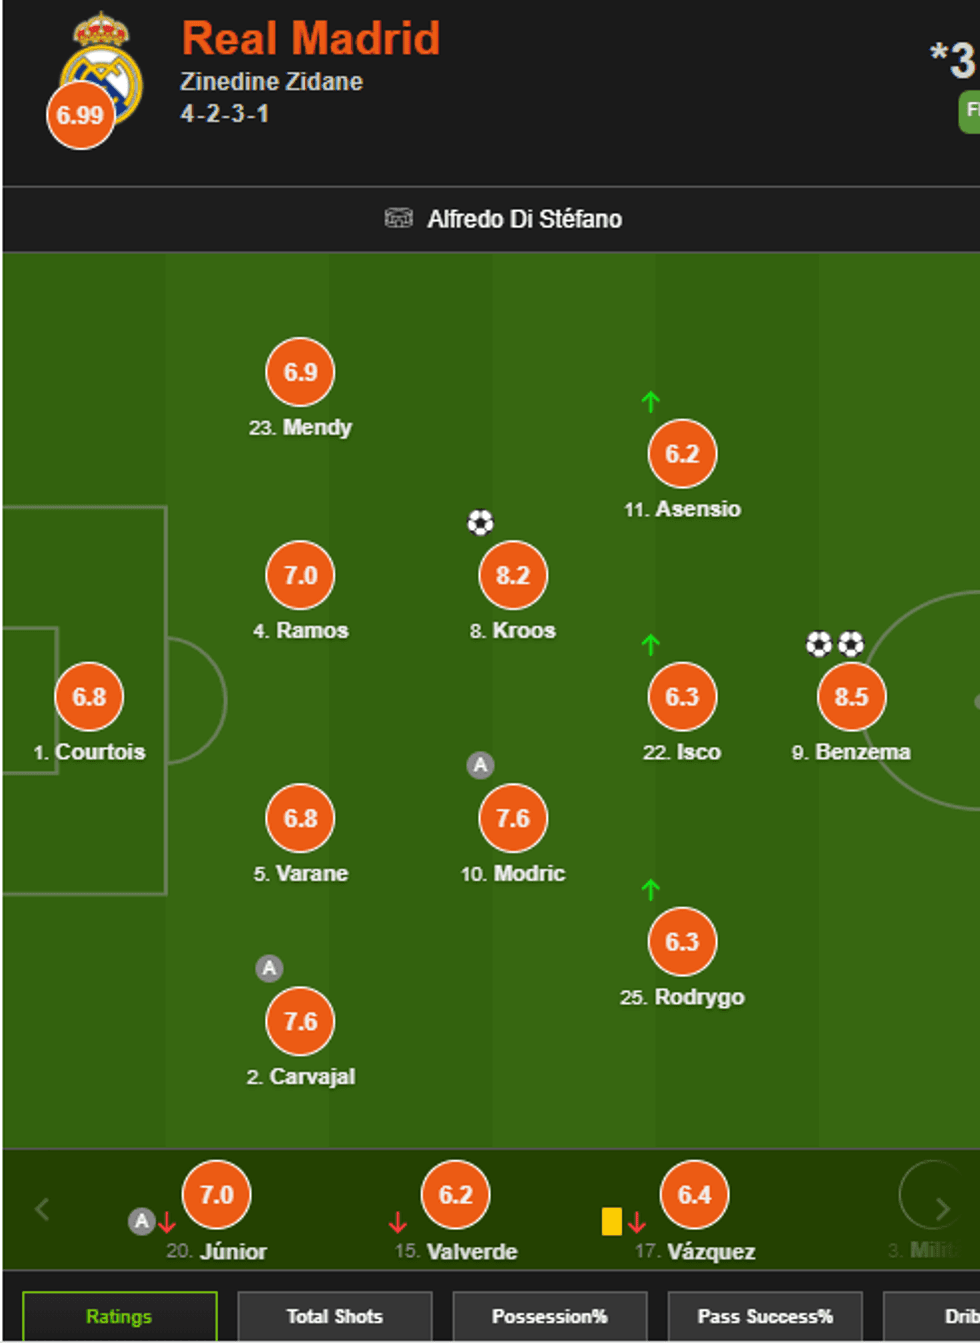Click the goal ball icon above Kroos
The width and height of the screenshot is (980, 1343).
(x=481, y=522)
